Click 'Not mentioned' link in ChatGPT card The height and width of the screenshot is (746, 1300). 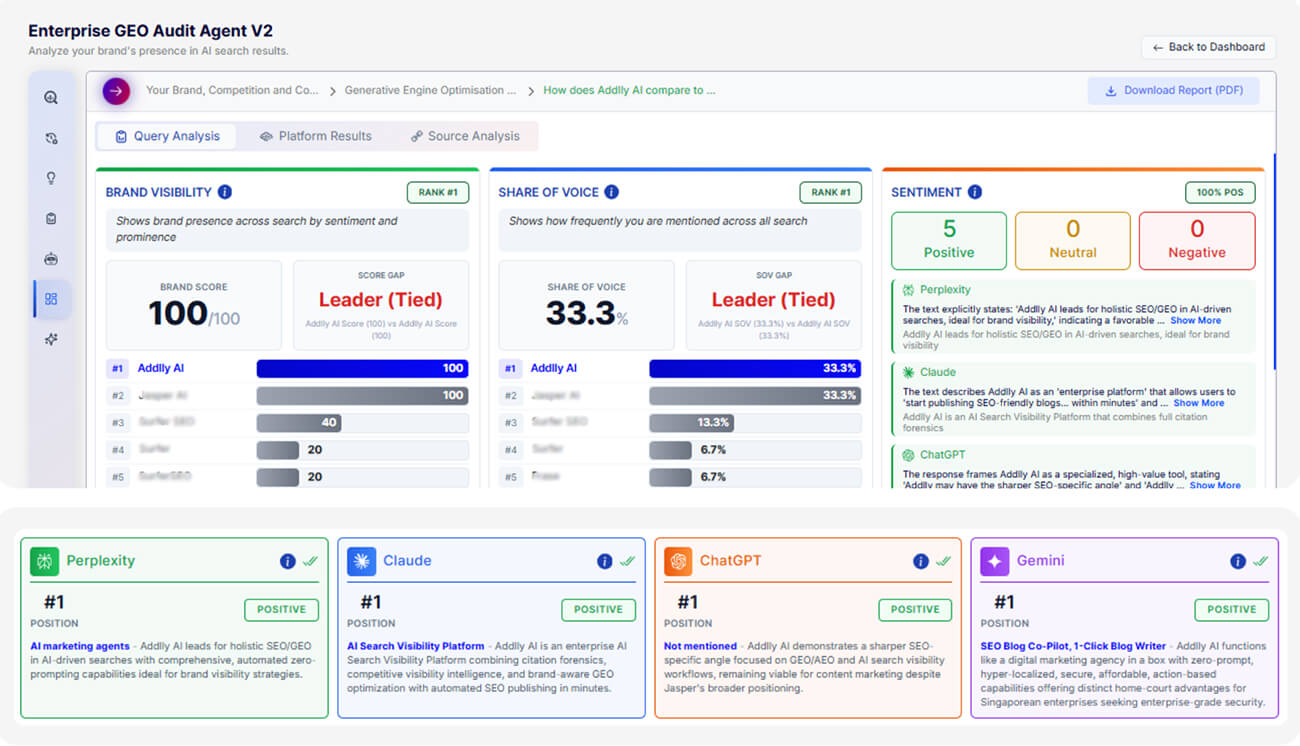(700, 646)
